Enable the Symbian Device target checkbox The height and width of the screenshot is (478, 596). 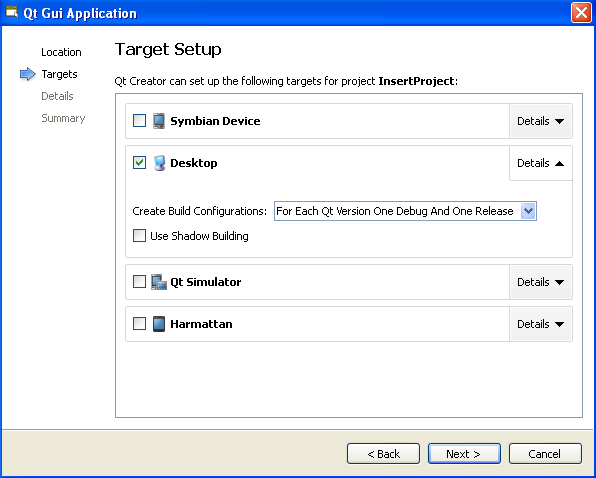139,121
